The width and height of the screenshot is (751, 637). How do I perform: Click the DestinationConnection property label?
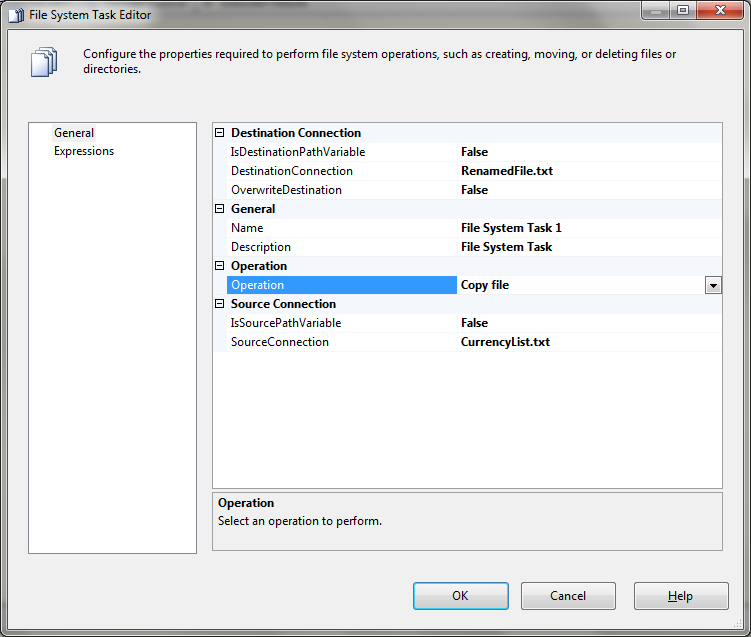click(292, 171)
